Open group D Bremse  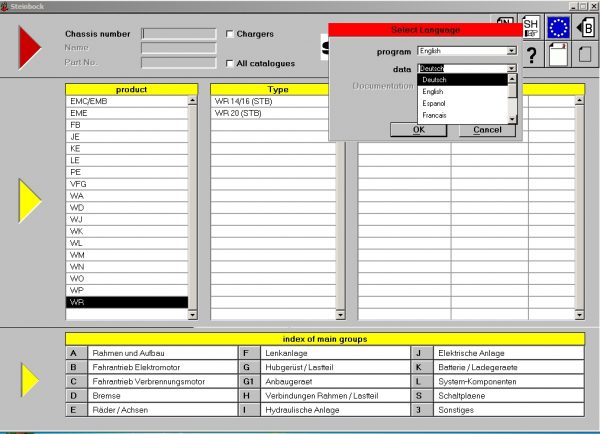coord(152,395)
